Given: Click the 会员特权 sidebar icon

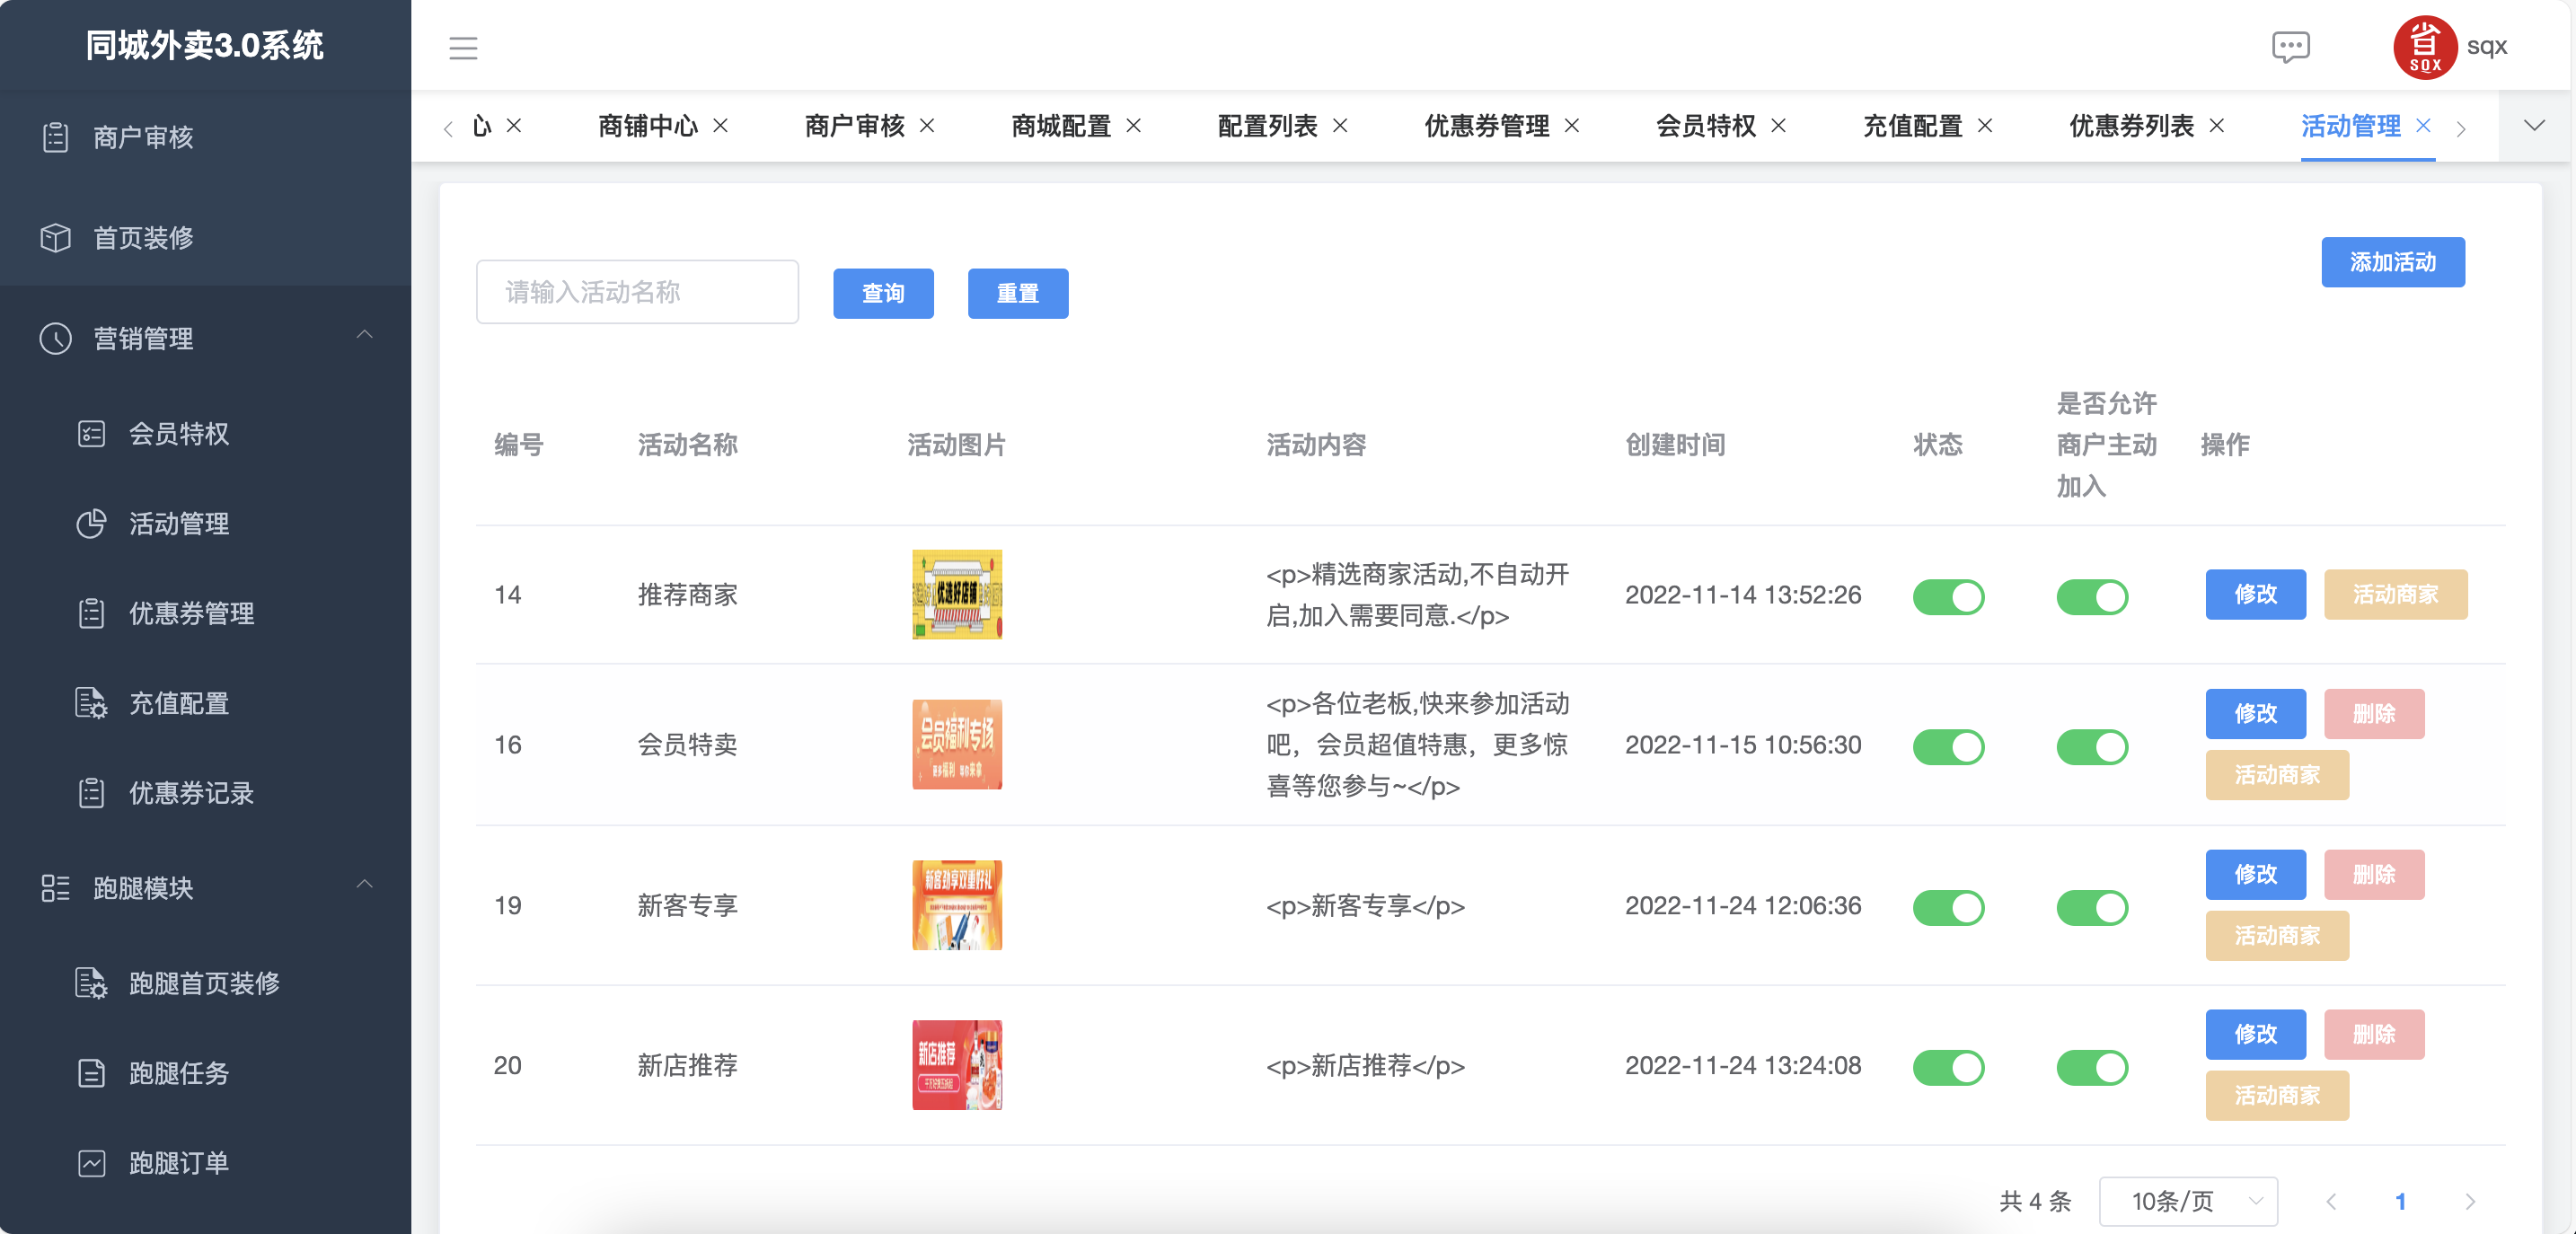Looking at the screenshot, I should (91, 434).
